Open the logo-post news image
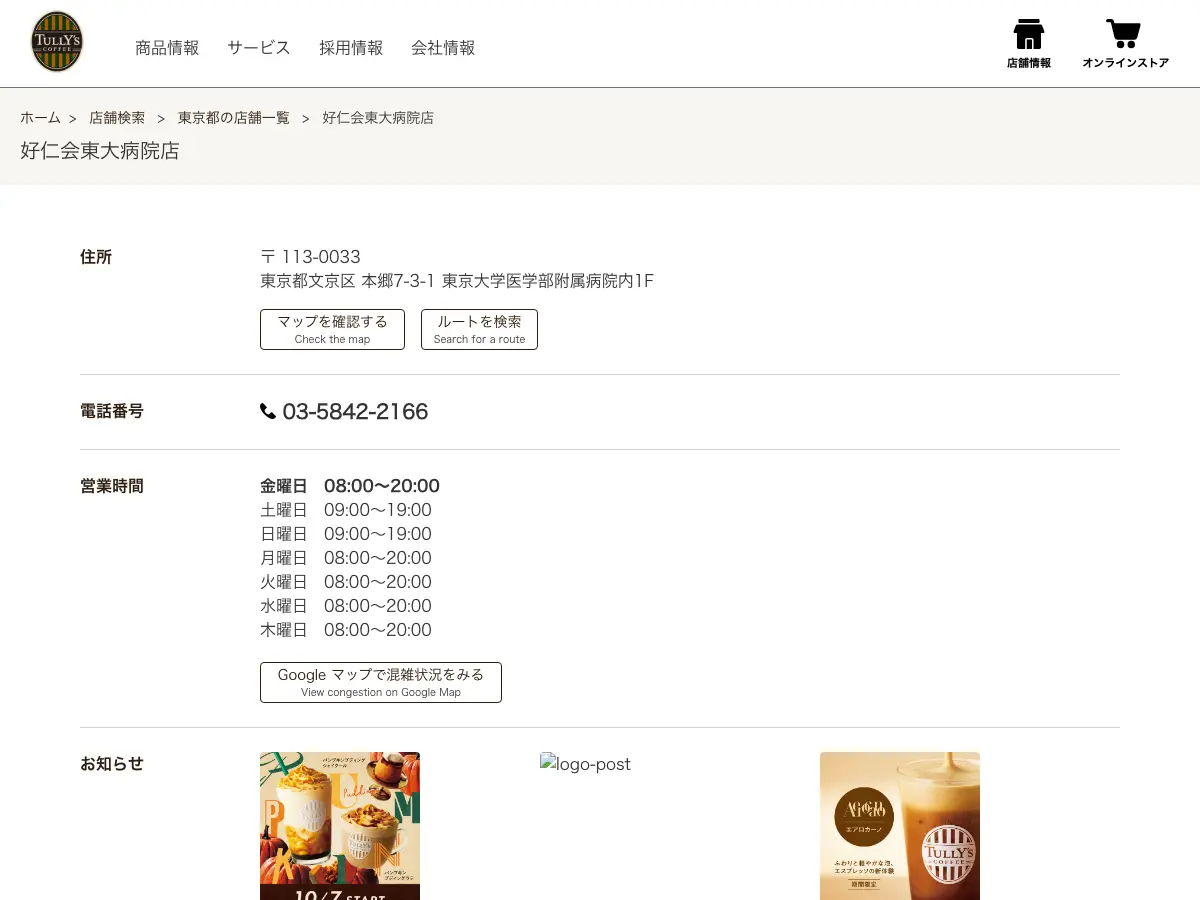Screen dimensions: 1200x900 coord(586,764)
